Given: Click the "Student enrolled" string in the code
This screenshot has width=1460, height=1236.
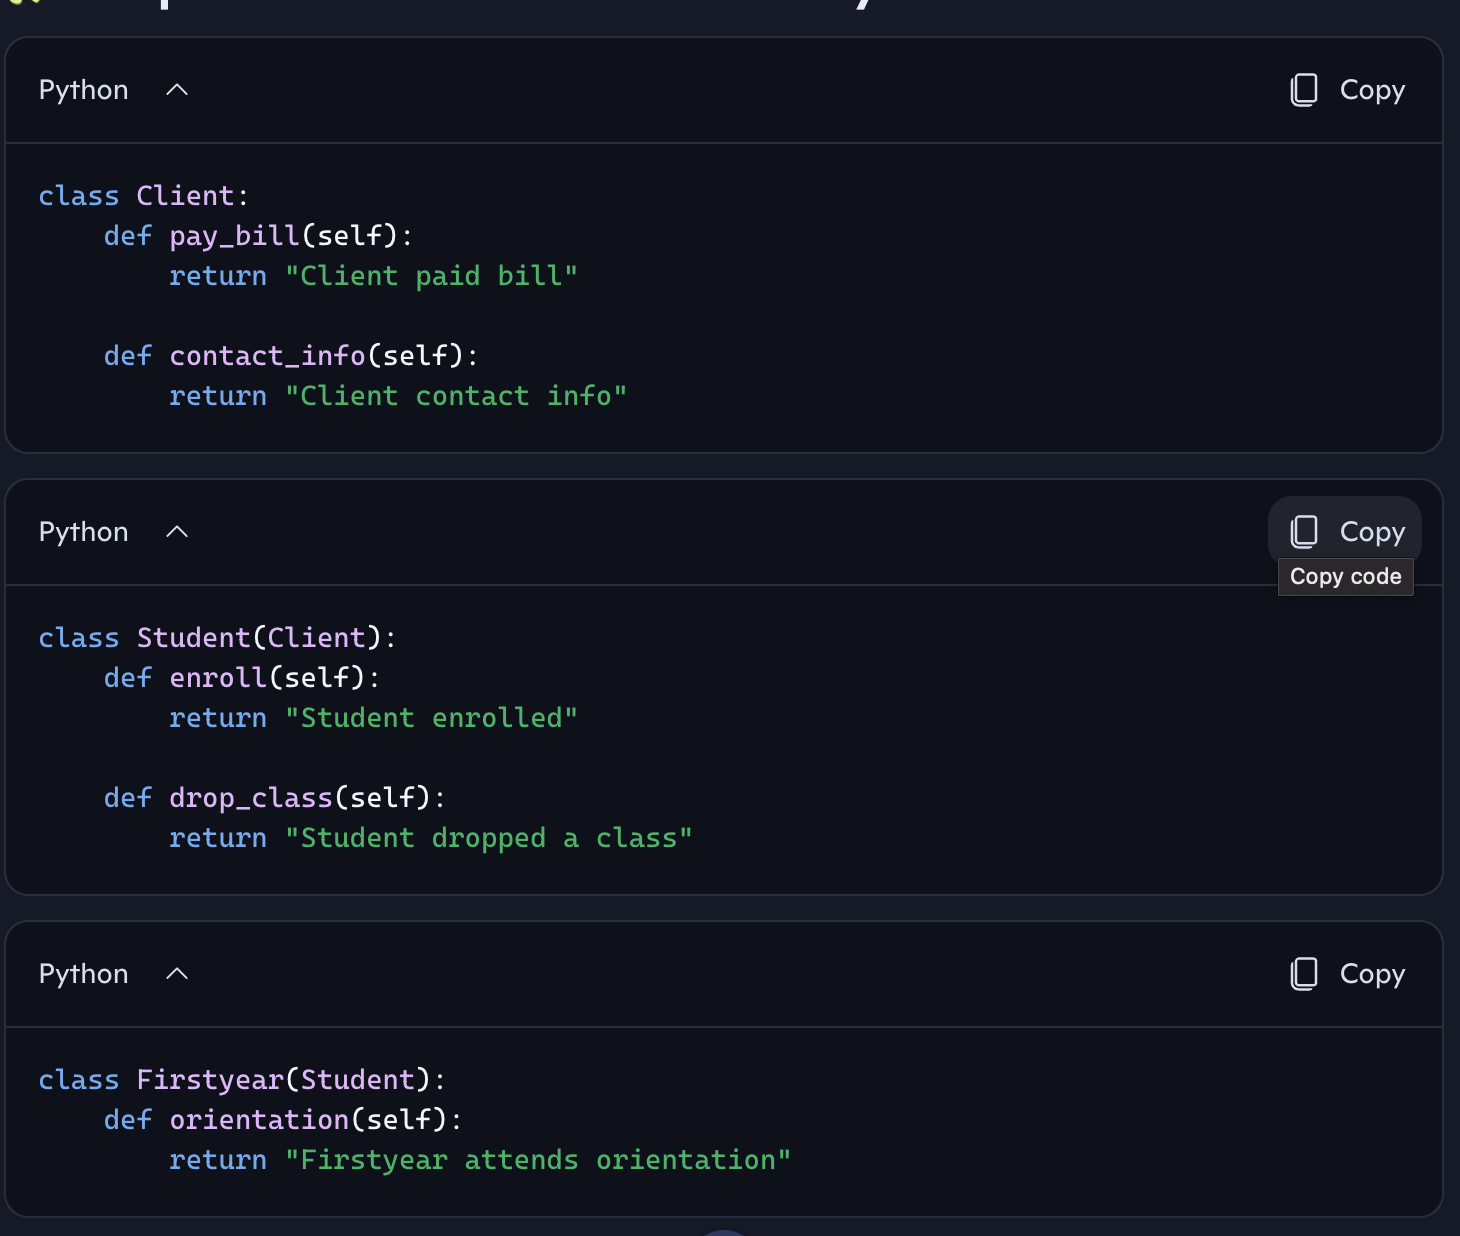Looking at the screenshot, I should 431,718.
